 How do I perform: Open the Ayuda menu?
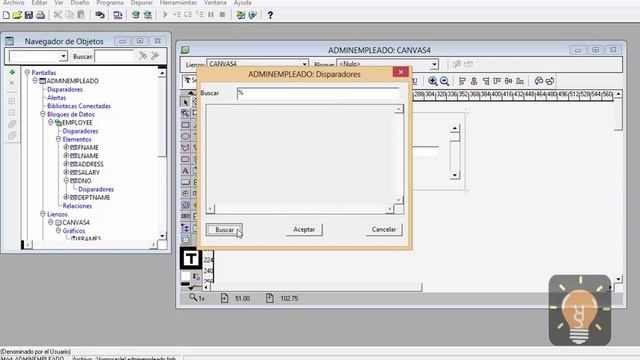242,3
